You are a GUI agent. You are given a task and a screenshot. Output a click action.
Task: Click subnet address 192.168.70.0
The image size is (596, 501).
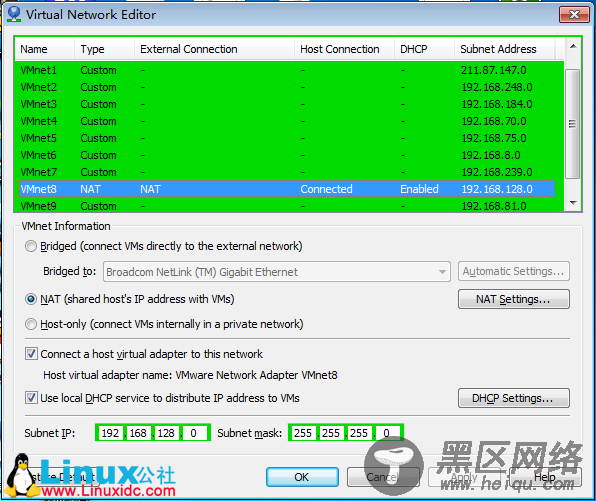tap(494, 121)
